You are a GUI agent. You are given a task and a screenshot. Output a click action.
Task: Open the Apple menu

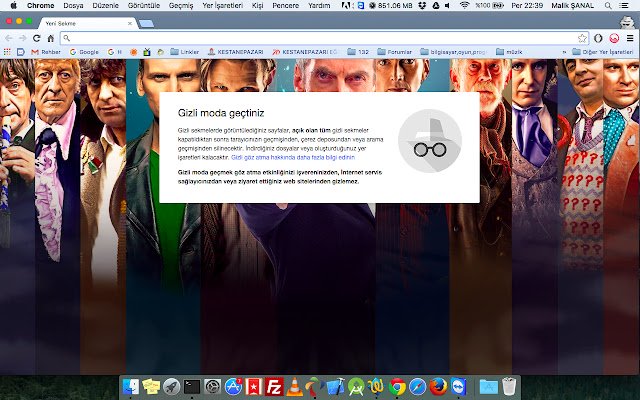pyautogui.click(x=13, y=5)
